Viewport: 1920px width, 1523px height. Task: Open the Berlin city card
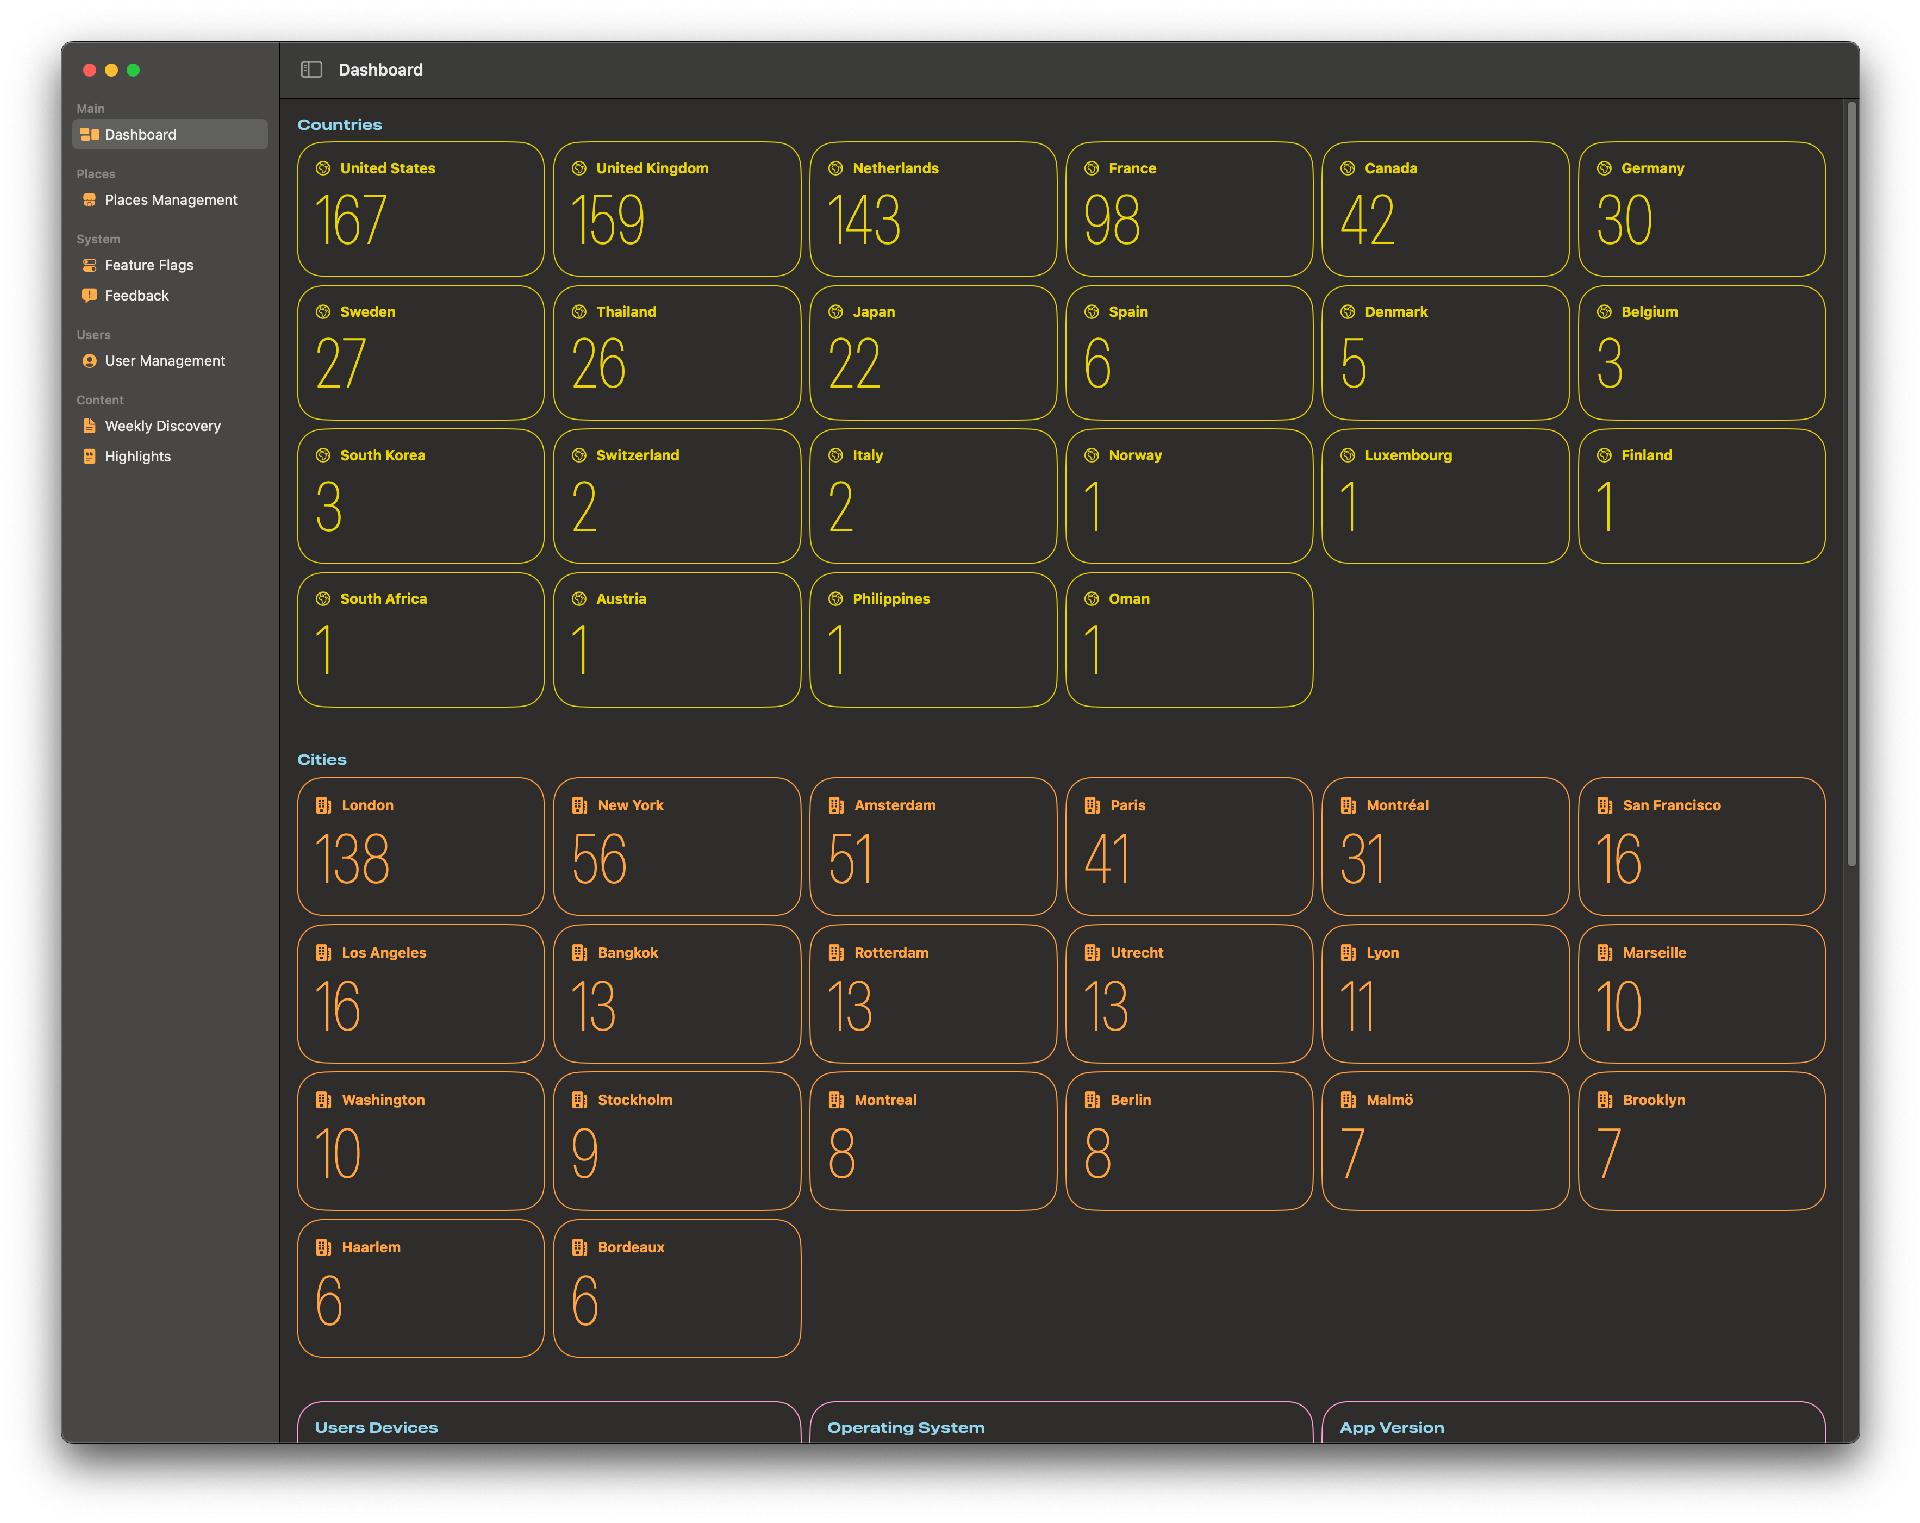pyautogui.click(x=1189, y=1141)
